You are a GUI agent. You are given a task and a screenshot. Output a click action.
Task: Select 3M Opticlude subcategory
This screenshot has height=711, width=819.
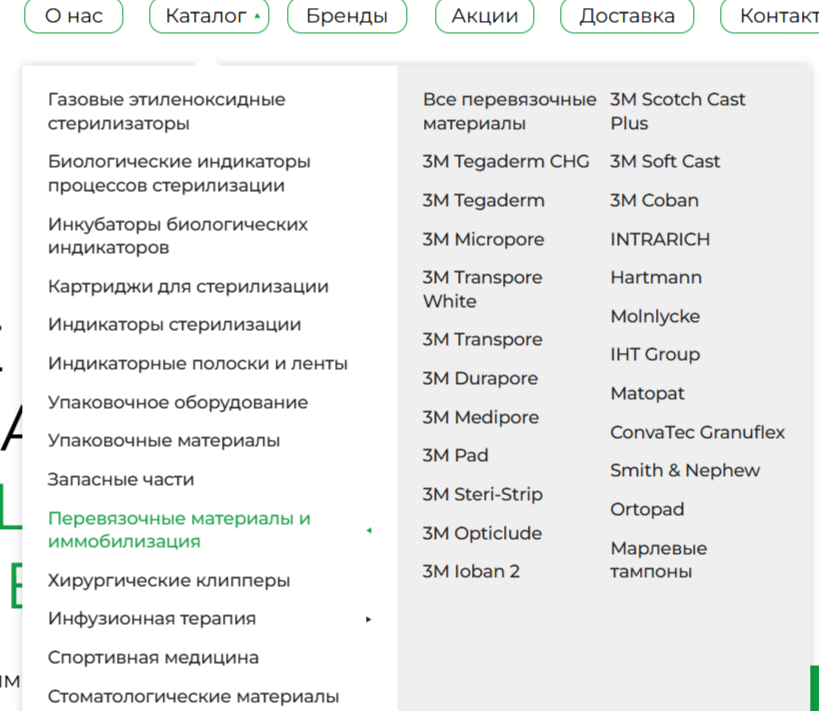(482, 533)
